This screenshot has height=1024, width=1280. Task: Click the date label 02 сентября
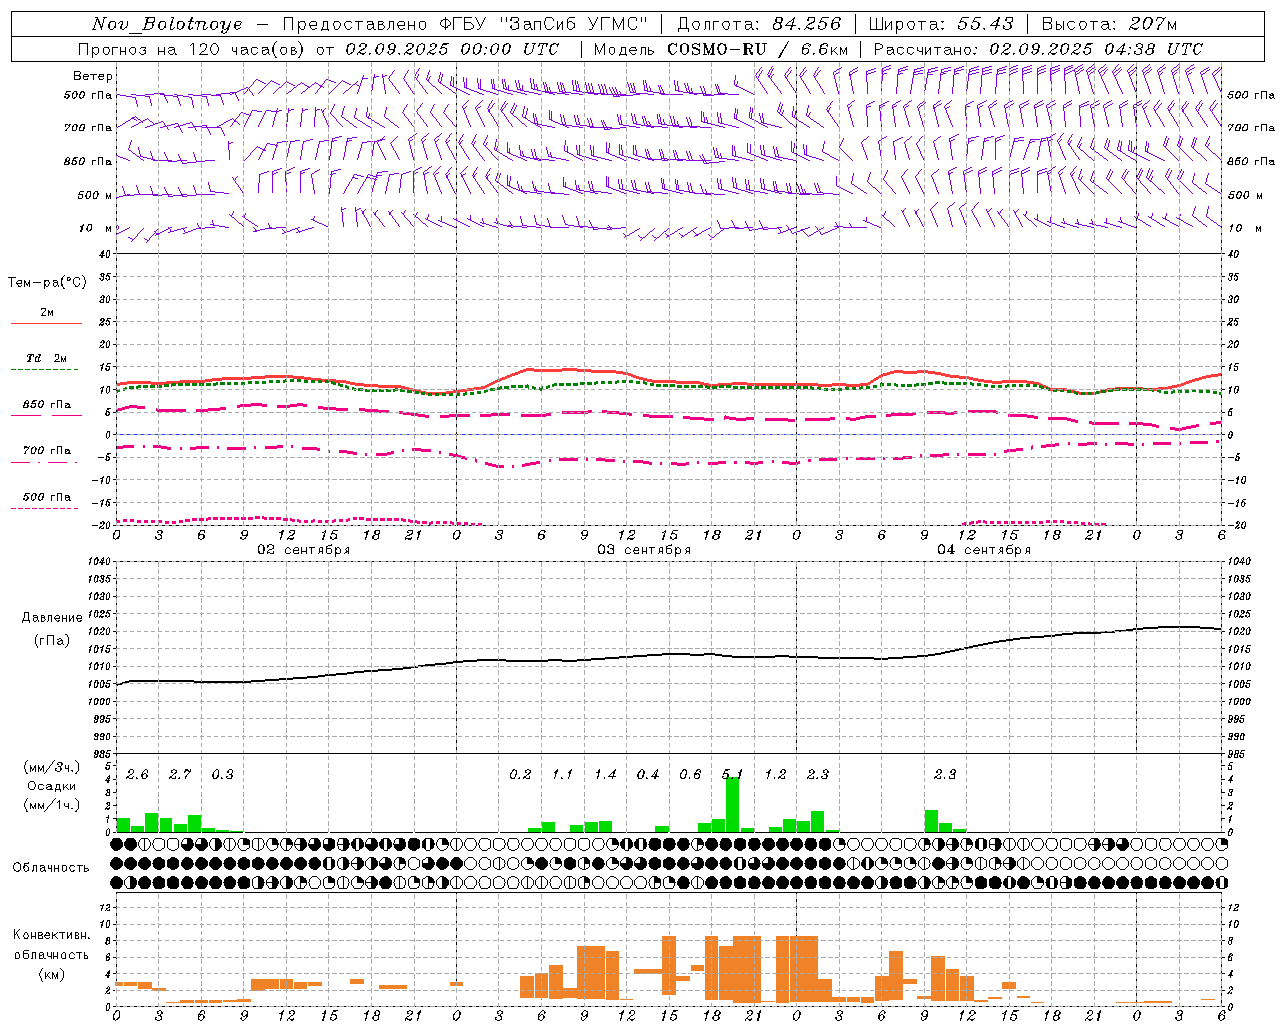[303, 549]
